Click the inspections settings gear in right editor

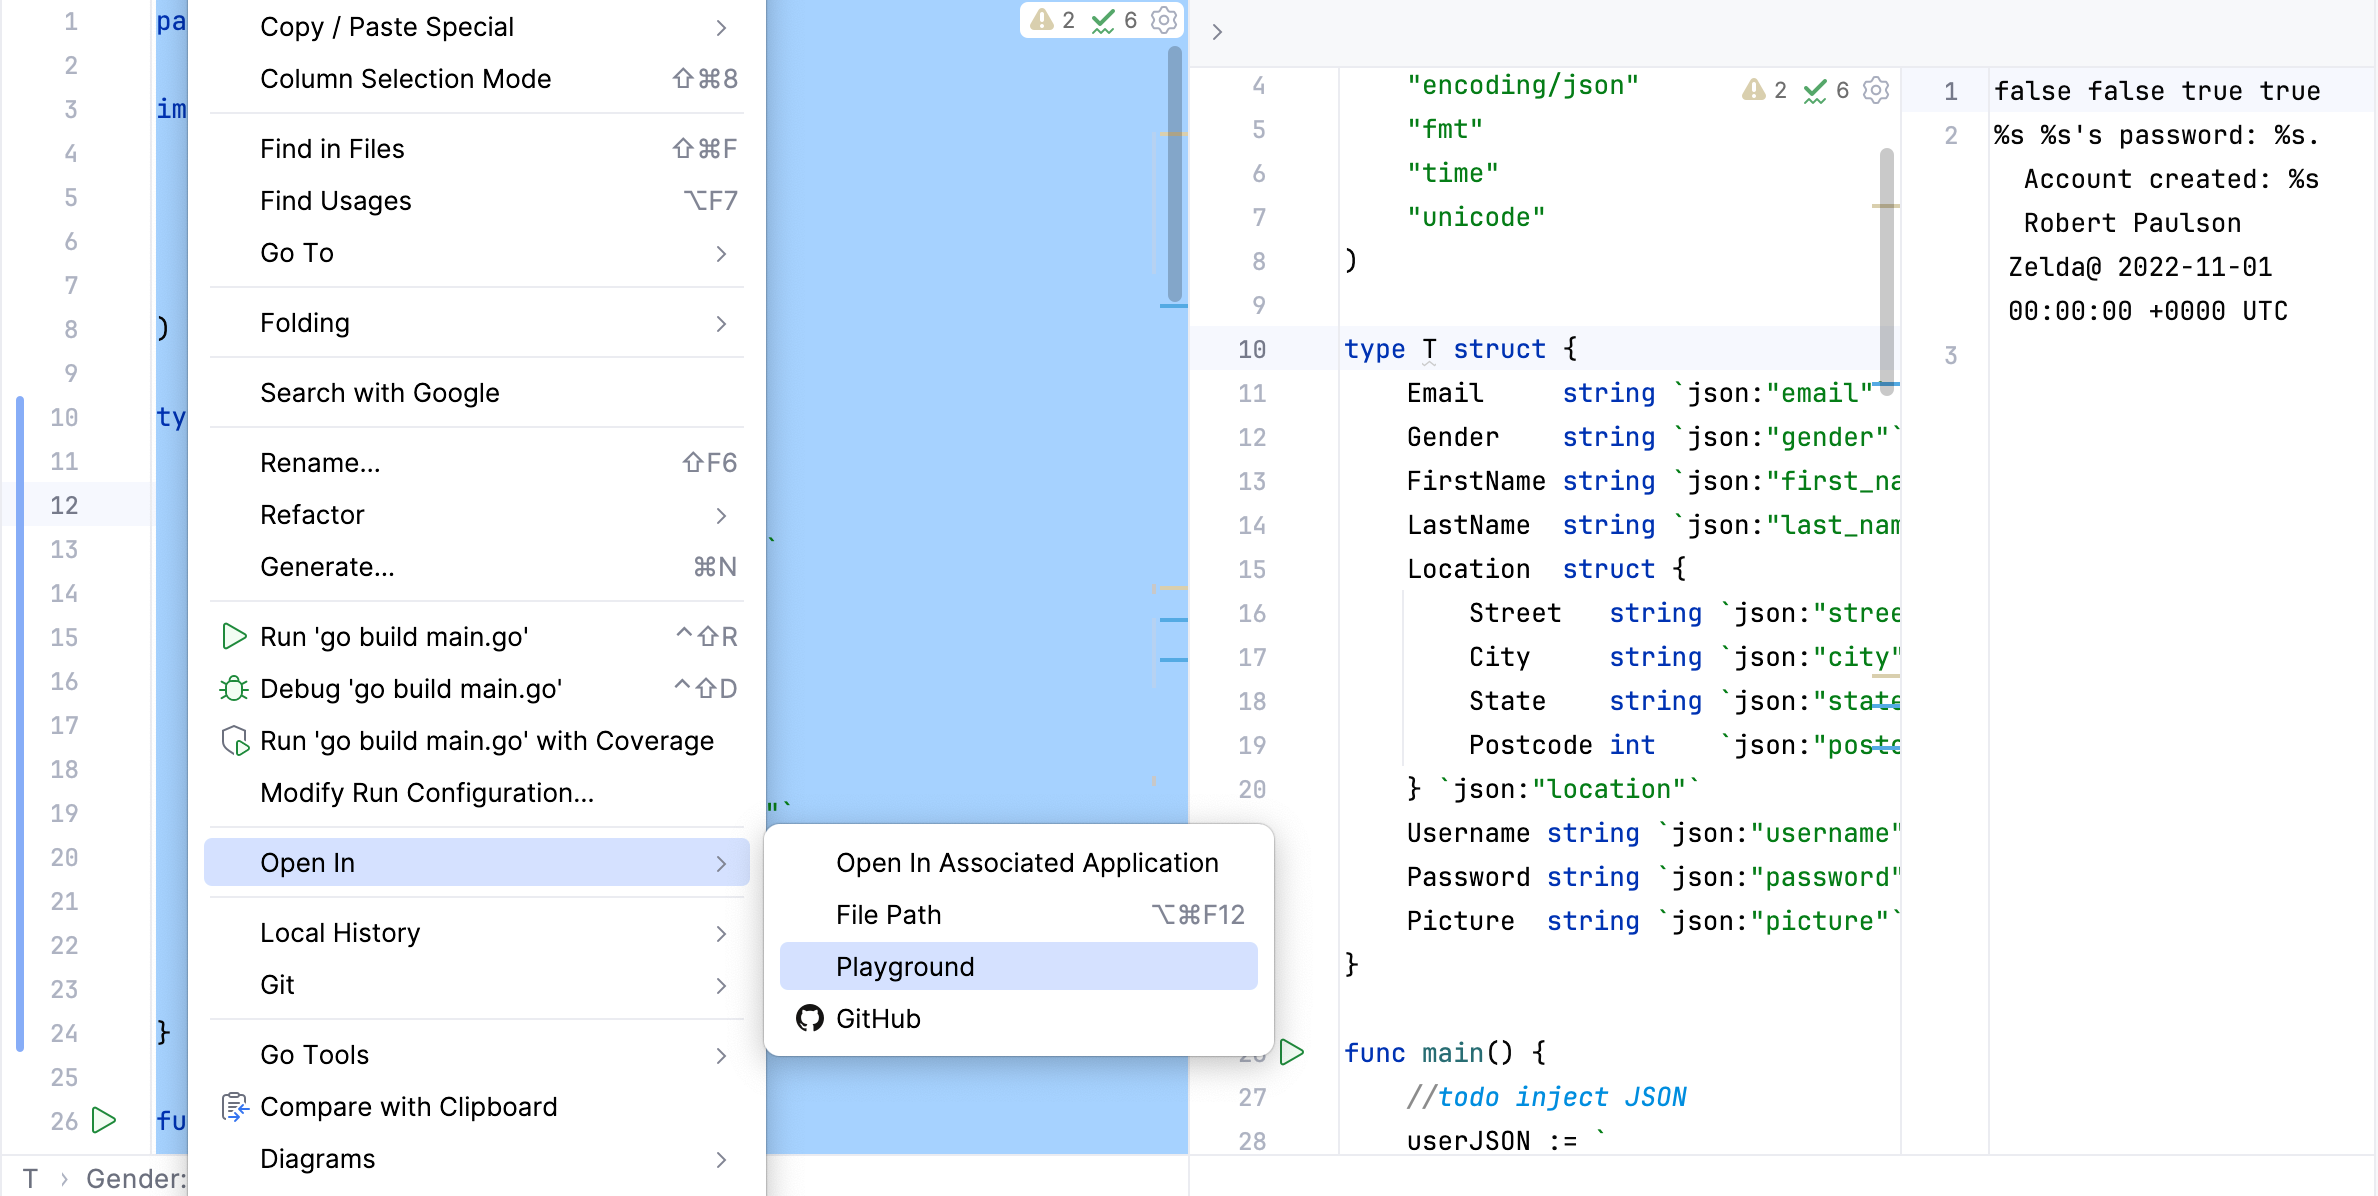pos(1876,90)
